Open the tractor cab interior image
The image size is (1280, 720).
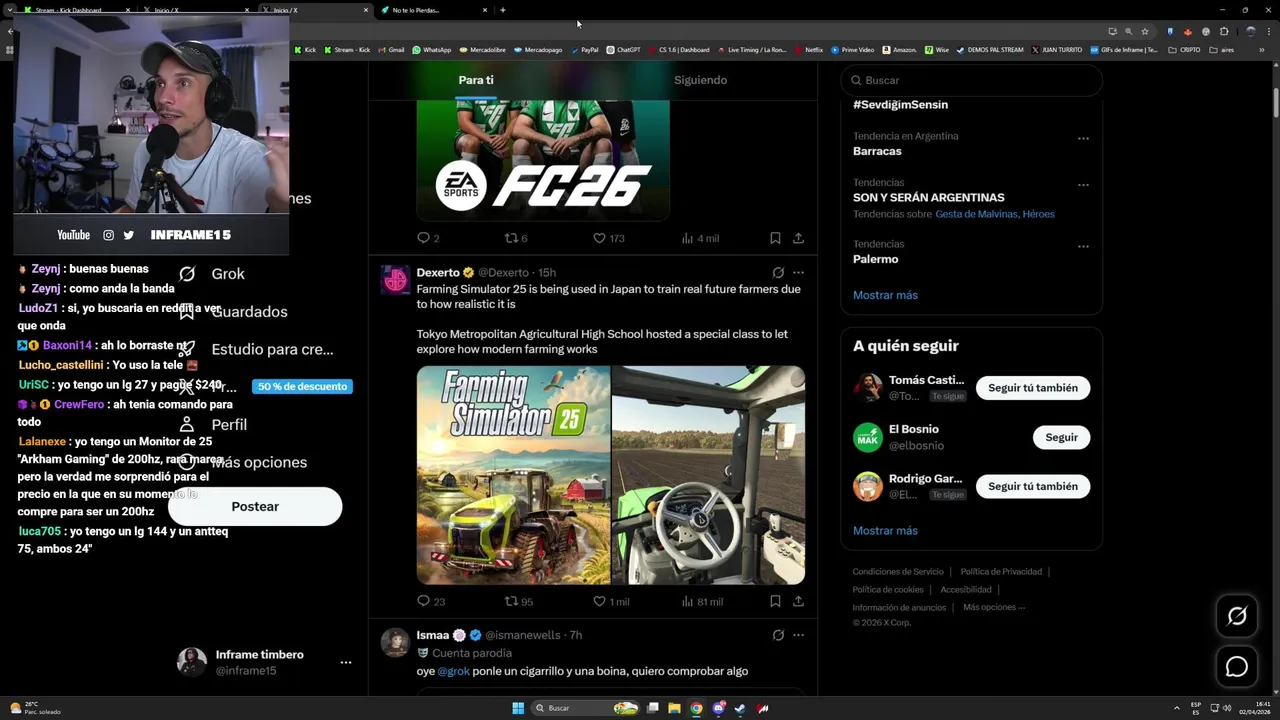[708, 475]
